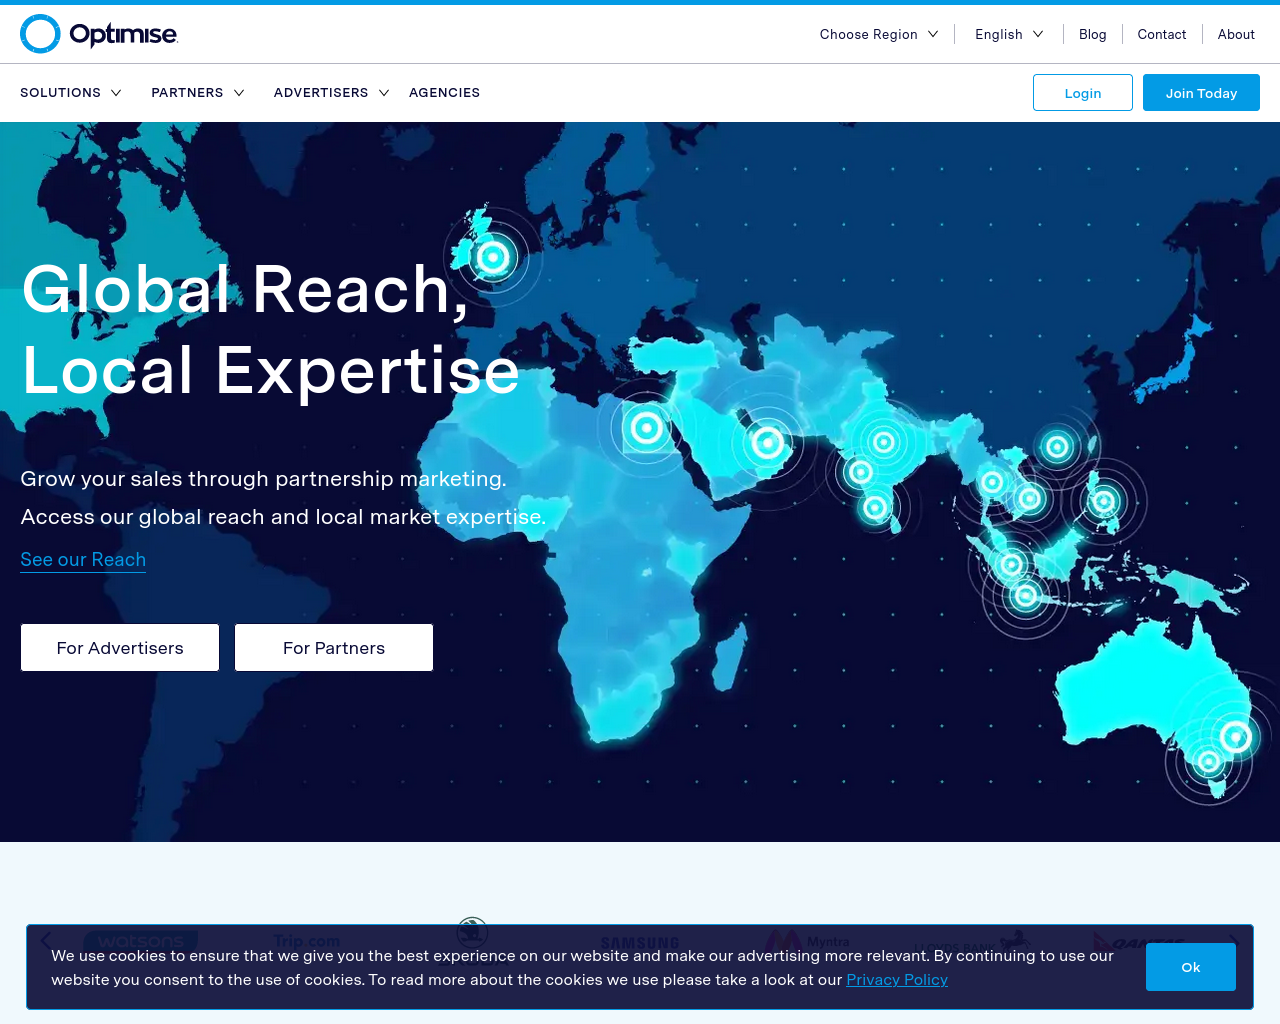Click the Login button
This screenshot has height=1024, width=1280.
tap(1083, 93)
